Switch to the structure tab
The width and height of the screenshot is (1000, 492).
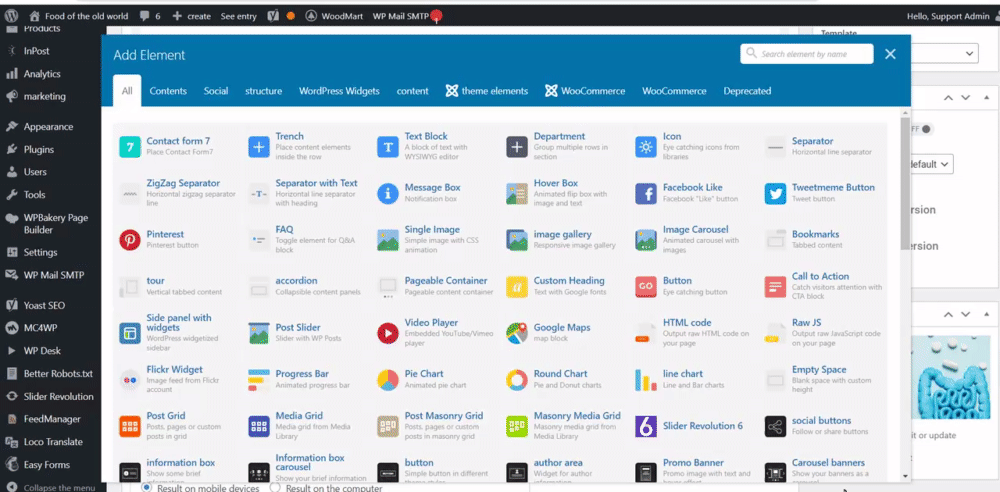tap(263, 91)
